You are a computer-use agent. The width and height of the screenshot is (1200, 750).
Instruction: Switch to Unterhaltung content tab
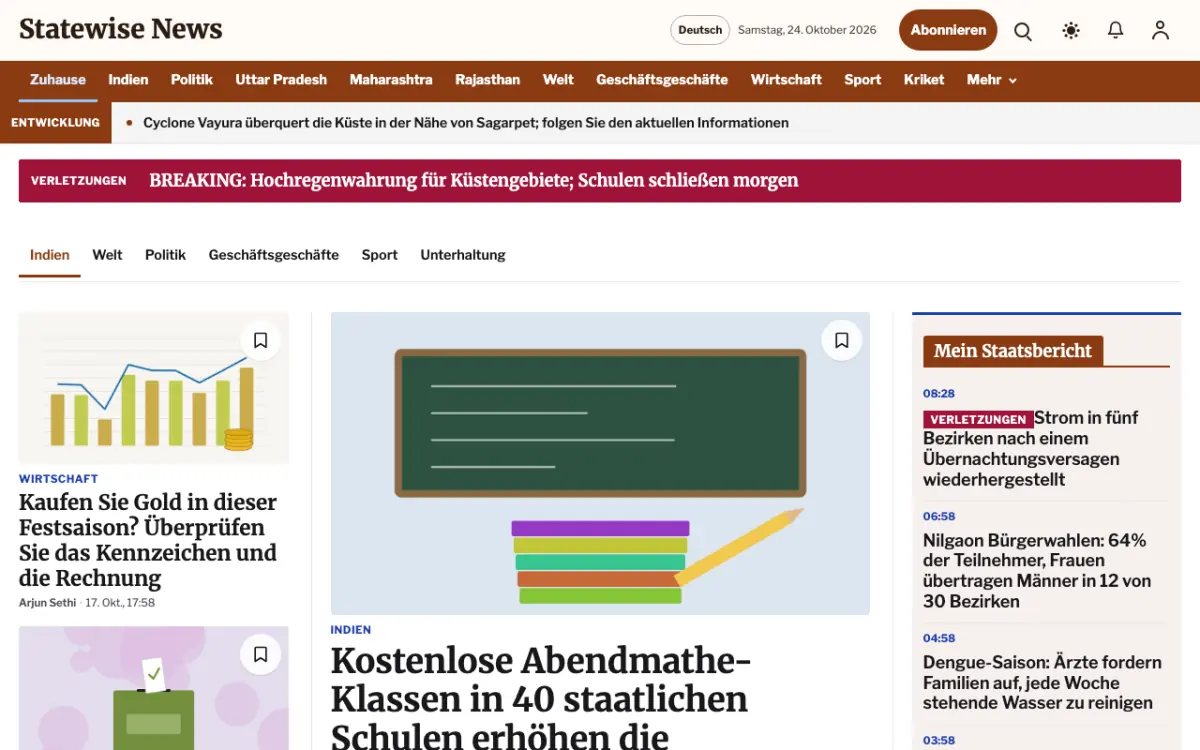tap(463, 255)
